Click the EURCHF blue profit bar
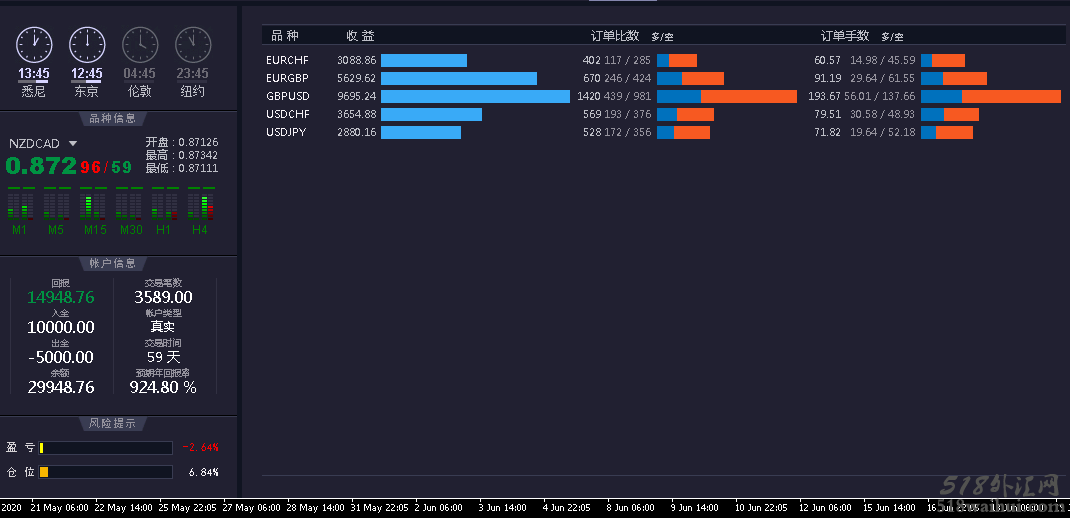 pos(424,61)
